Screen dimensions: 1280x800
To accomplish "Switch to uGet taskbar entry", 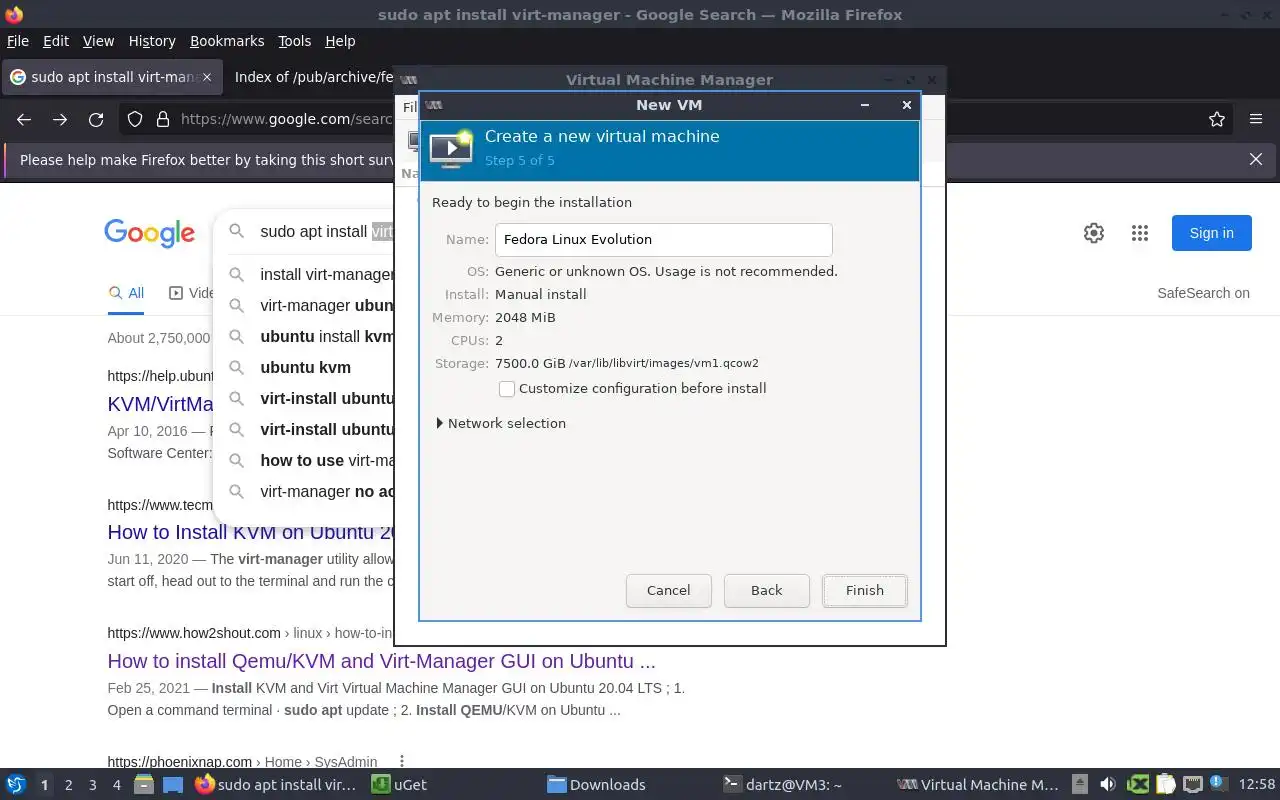I will [x=400, y=784].
